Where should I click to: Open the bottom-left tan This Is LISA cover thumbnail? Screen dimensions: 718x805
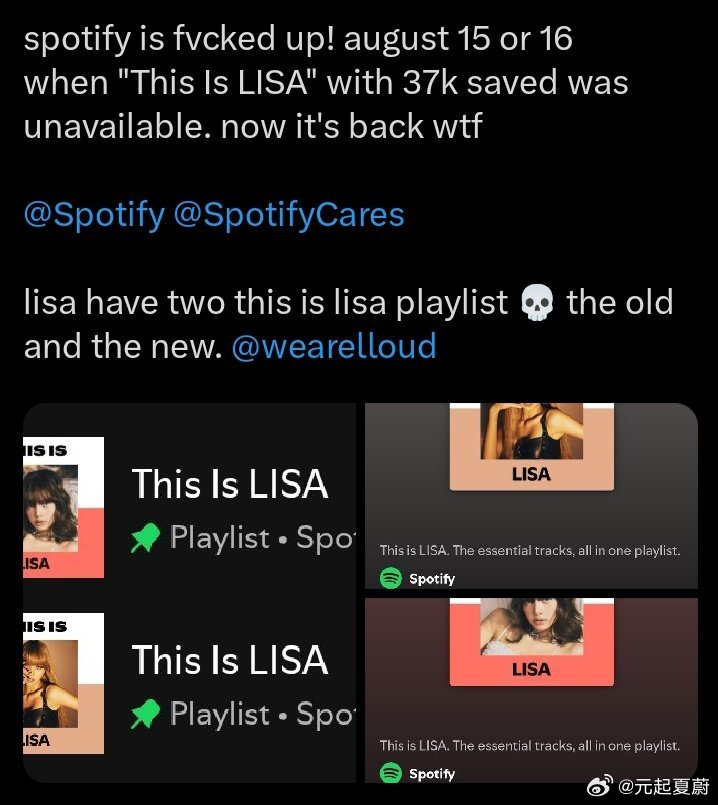64,685
